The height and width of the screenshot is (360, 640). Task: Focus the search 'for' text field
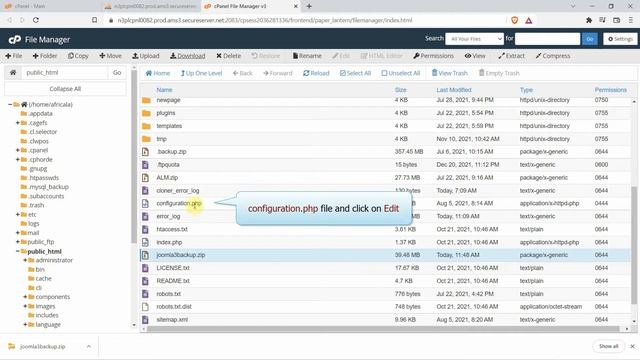[x=547, y=39]
